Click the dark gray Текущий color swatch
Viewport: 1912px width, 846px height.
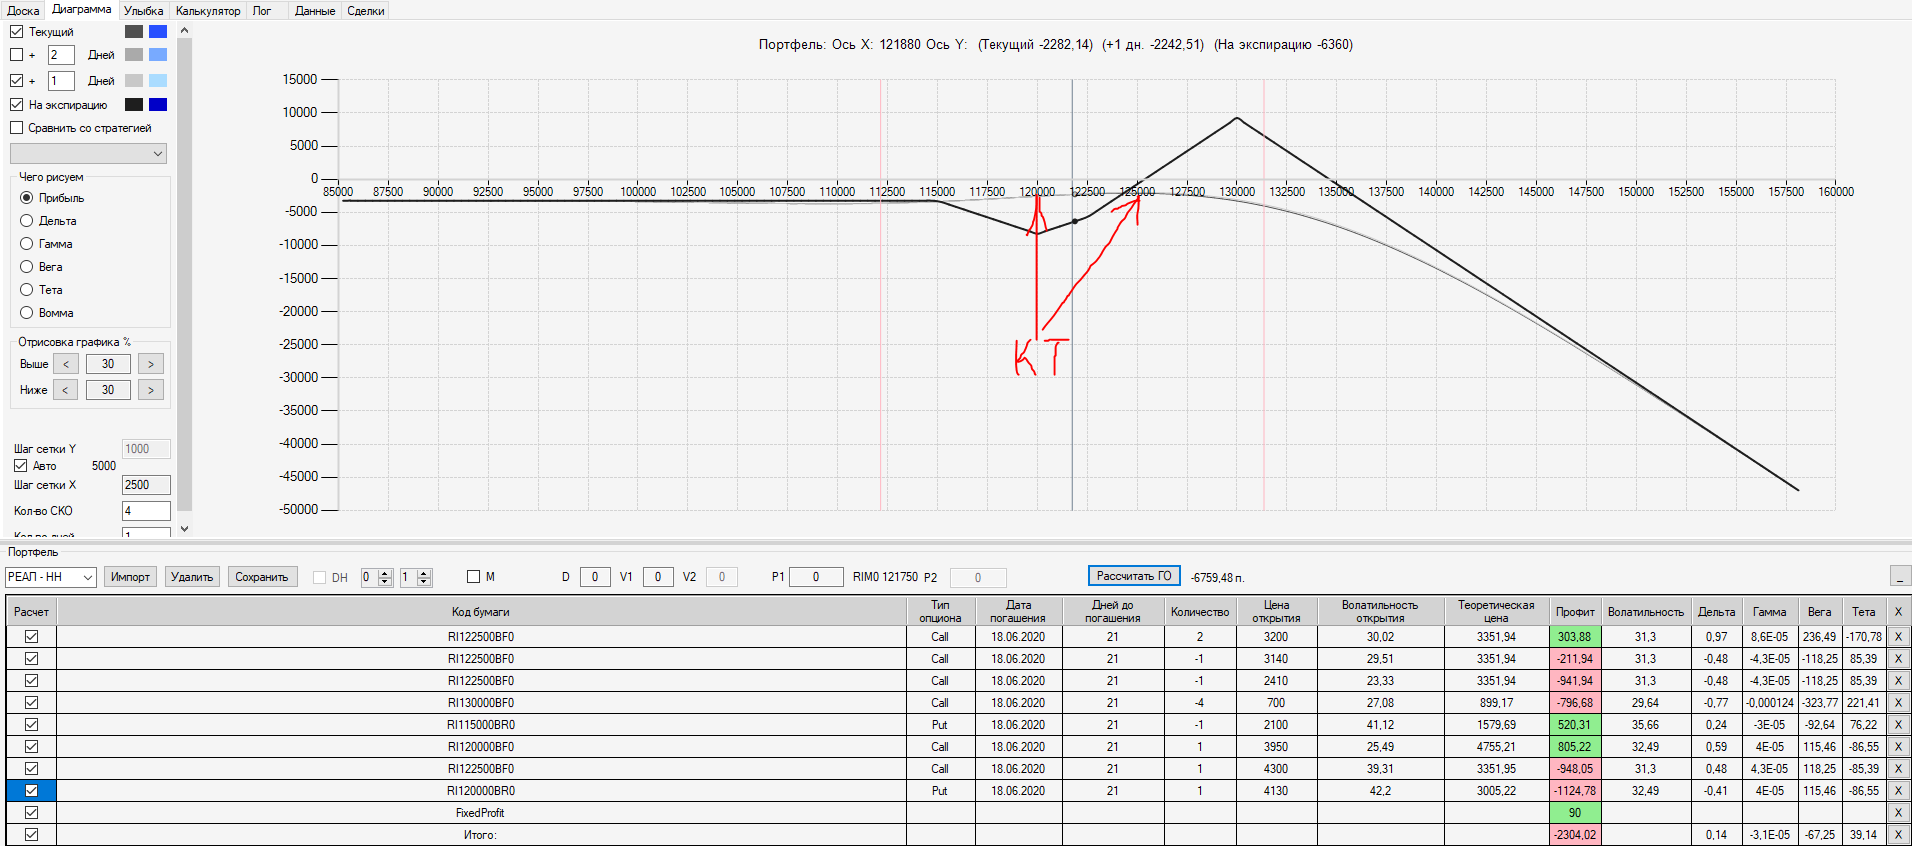[x=134, y=32]
